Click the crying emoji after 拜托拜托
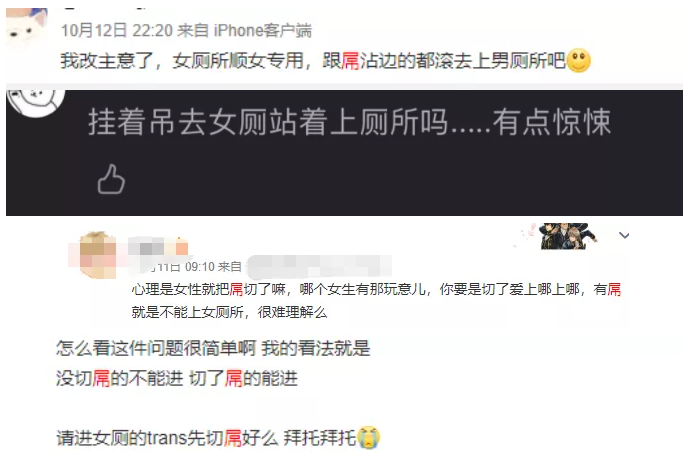 369,437
